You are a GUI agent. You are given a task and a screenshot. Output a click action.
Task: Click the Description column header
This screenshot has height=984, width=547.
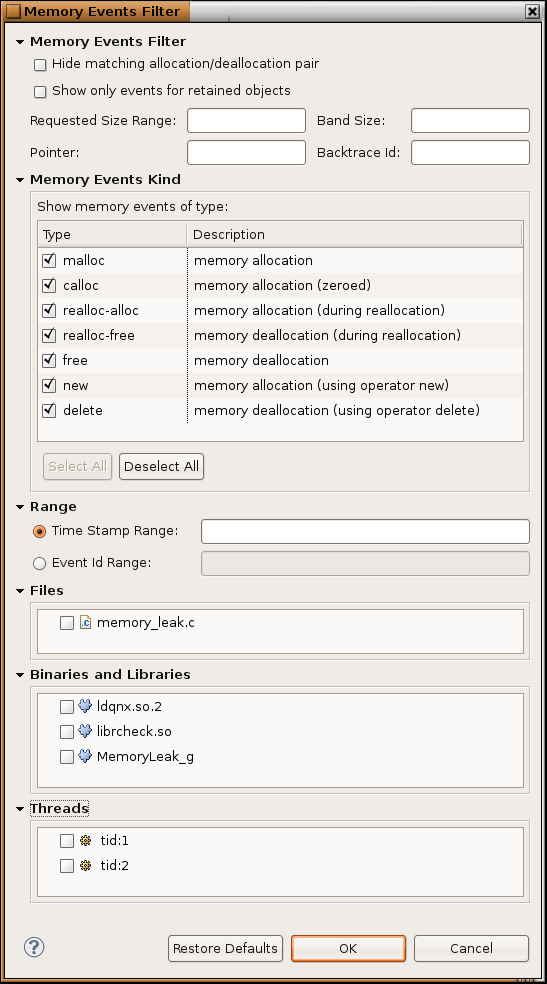coord(354,235)
